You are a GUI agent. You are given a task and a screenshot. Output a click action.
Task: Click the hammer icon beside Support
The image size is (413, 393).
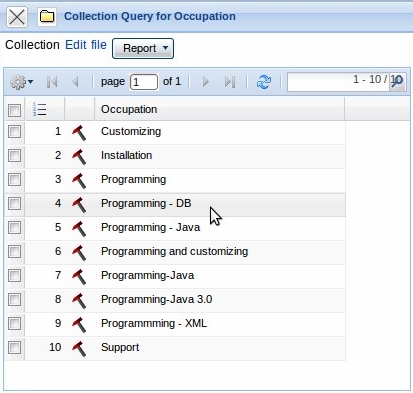click(79, 349)
